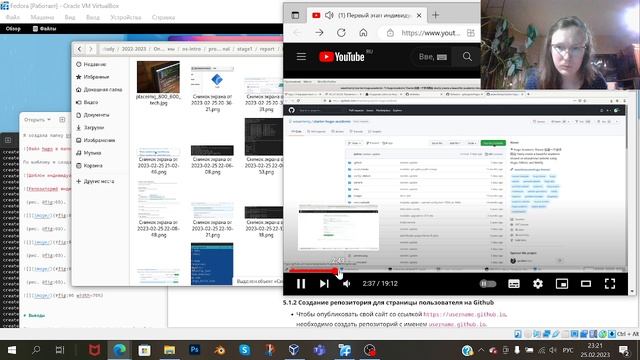Toggle subtitles on the YouTube player
This screenshot has height=360, width=640.
(514, 284)
